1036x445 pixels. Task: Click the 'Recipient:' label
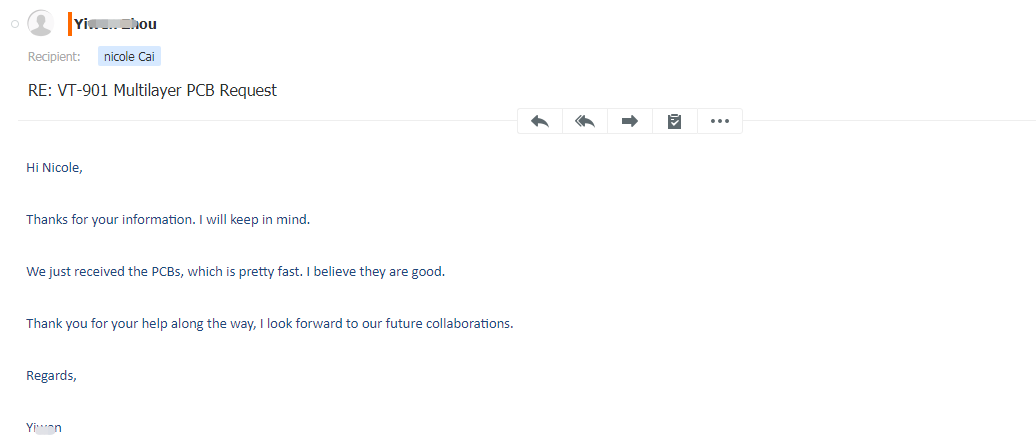(54, 57)
